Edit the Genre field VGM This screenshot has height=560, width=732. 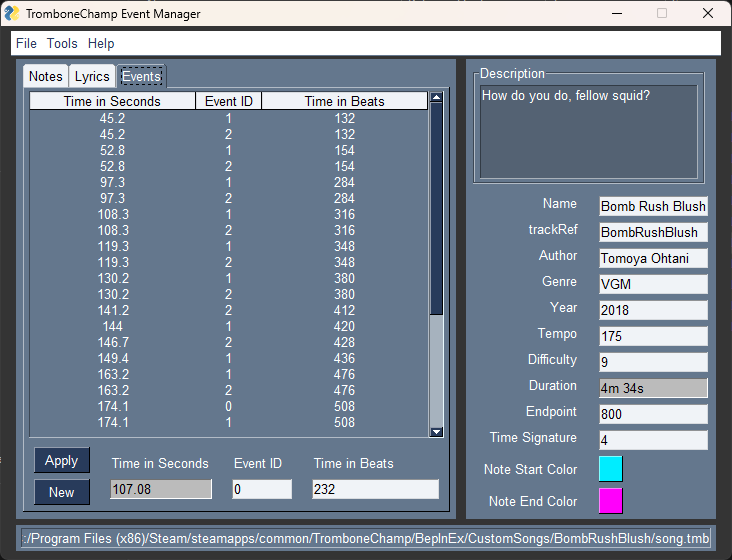click(653, 284)
